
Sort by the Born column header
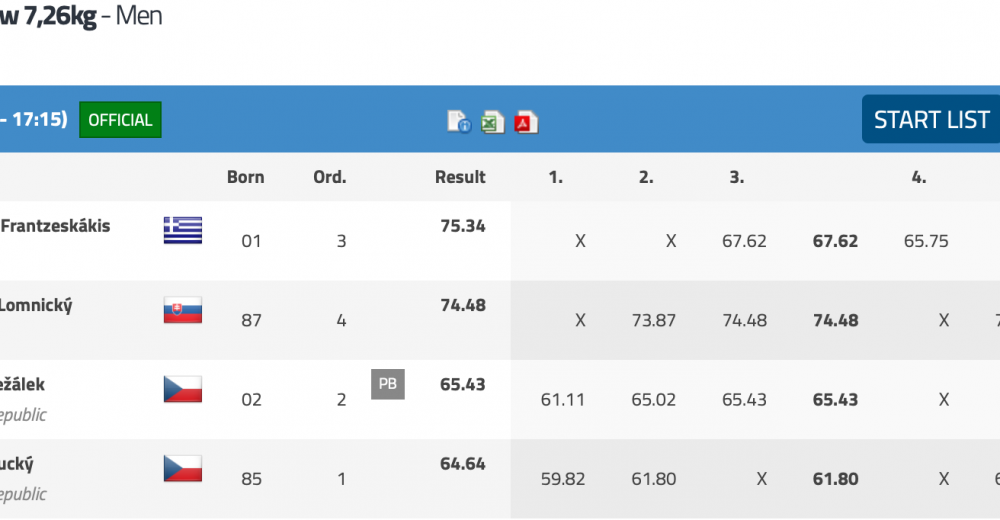click(246, 177)
